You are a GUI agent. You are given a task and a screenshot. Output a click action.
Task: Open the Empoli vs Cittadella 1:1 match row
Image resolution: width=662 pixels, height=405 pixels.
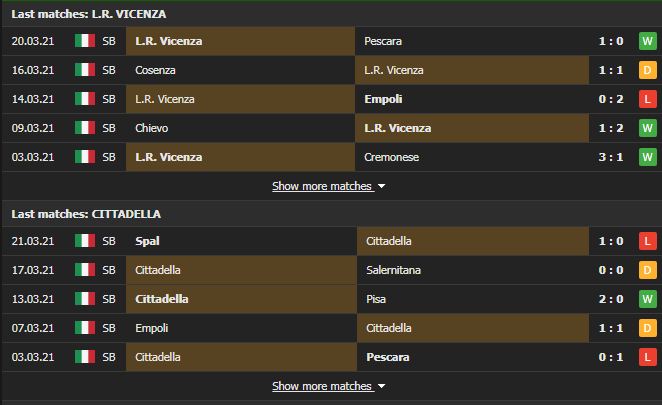coord(331,328)
